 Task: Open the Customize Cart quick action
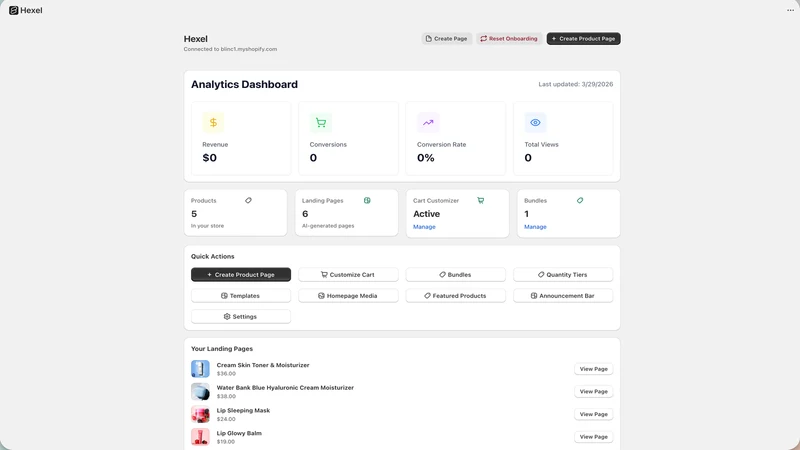click(348, 274)
